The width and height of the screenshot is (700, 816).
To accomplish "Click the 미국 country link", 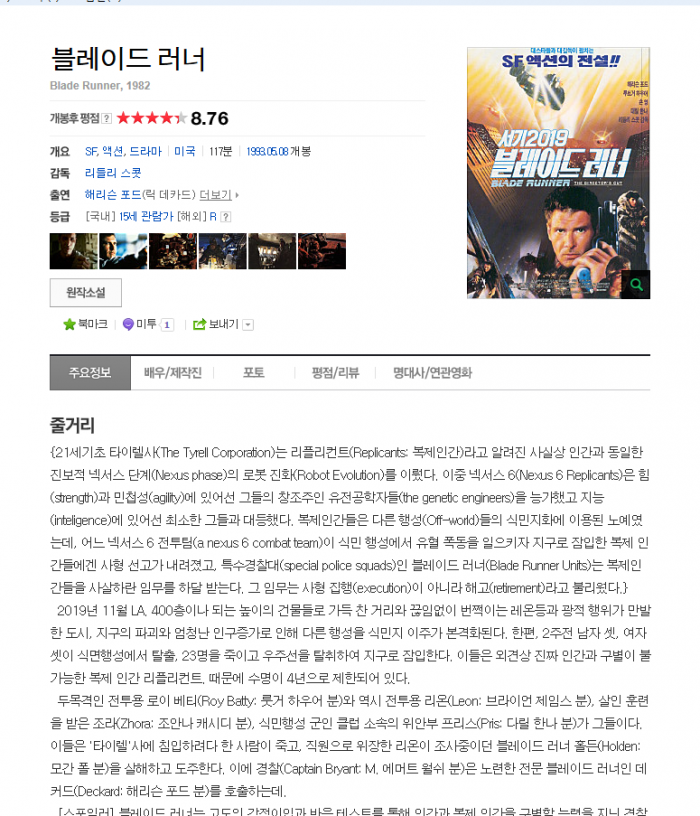I will (x=185, y=151).
